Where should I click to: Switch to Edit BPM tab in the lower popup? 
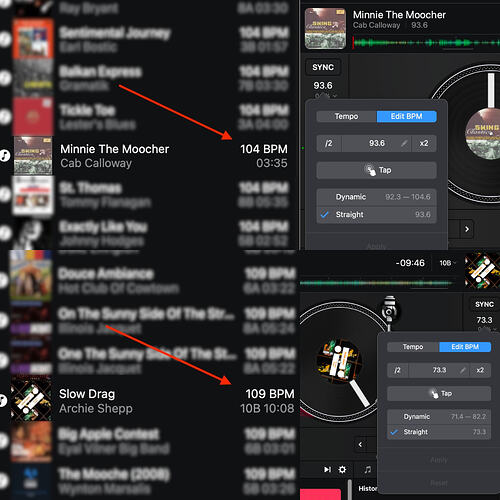(x=465, y=347)
